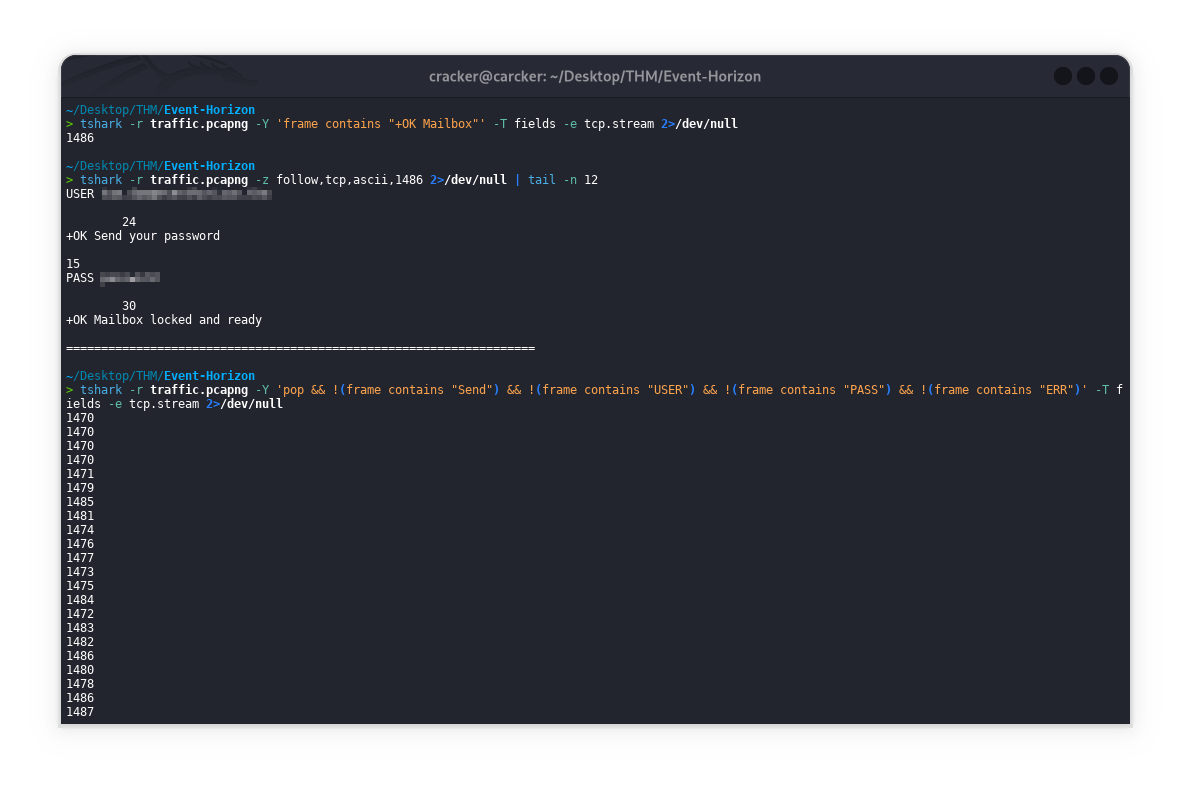This screenshot has width=1191, height=791.
Task: Select stream number 1479 in output
Action: tap(80, 488)
